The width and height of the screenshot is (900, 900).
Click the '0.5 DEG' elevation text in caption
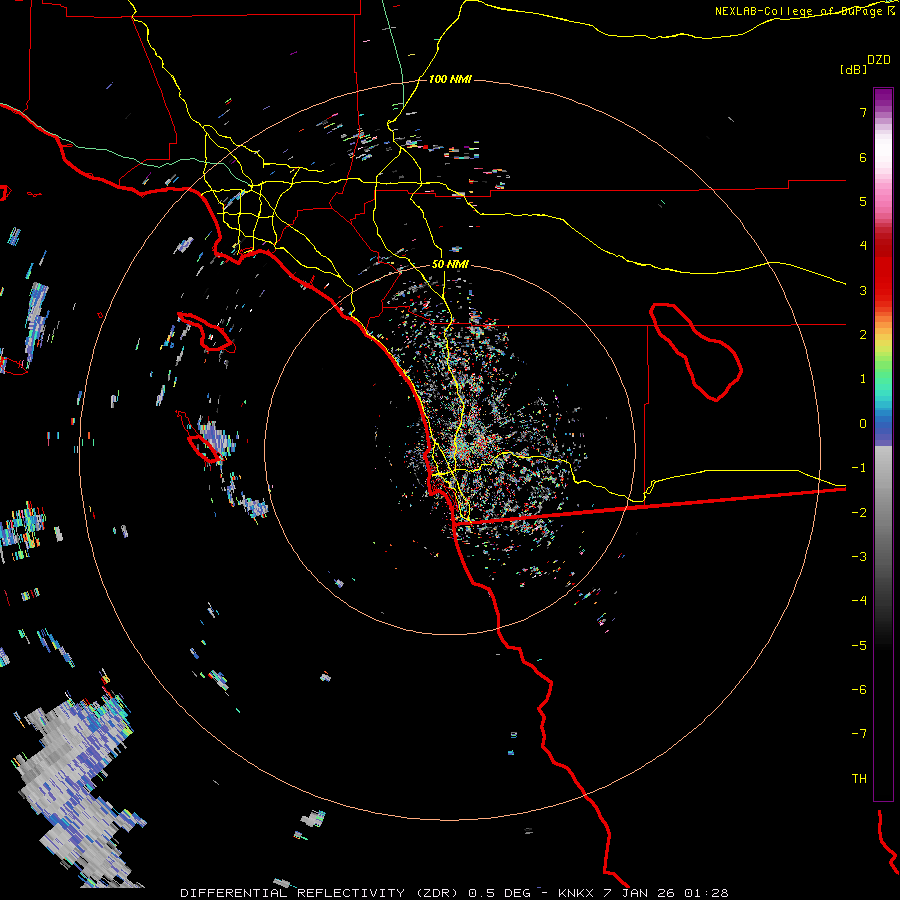click(500, 893)
